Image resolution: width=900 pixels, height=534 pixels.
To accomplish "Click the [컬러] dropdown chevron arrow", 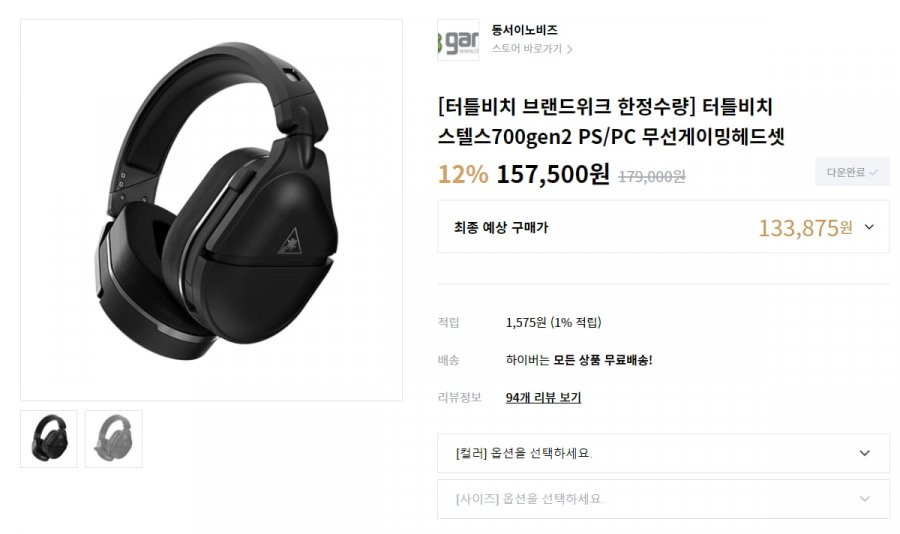I will point(864,453).
